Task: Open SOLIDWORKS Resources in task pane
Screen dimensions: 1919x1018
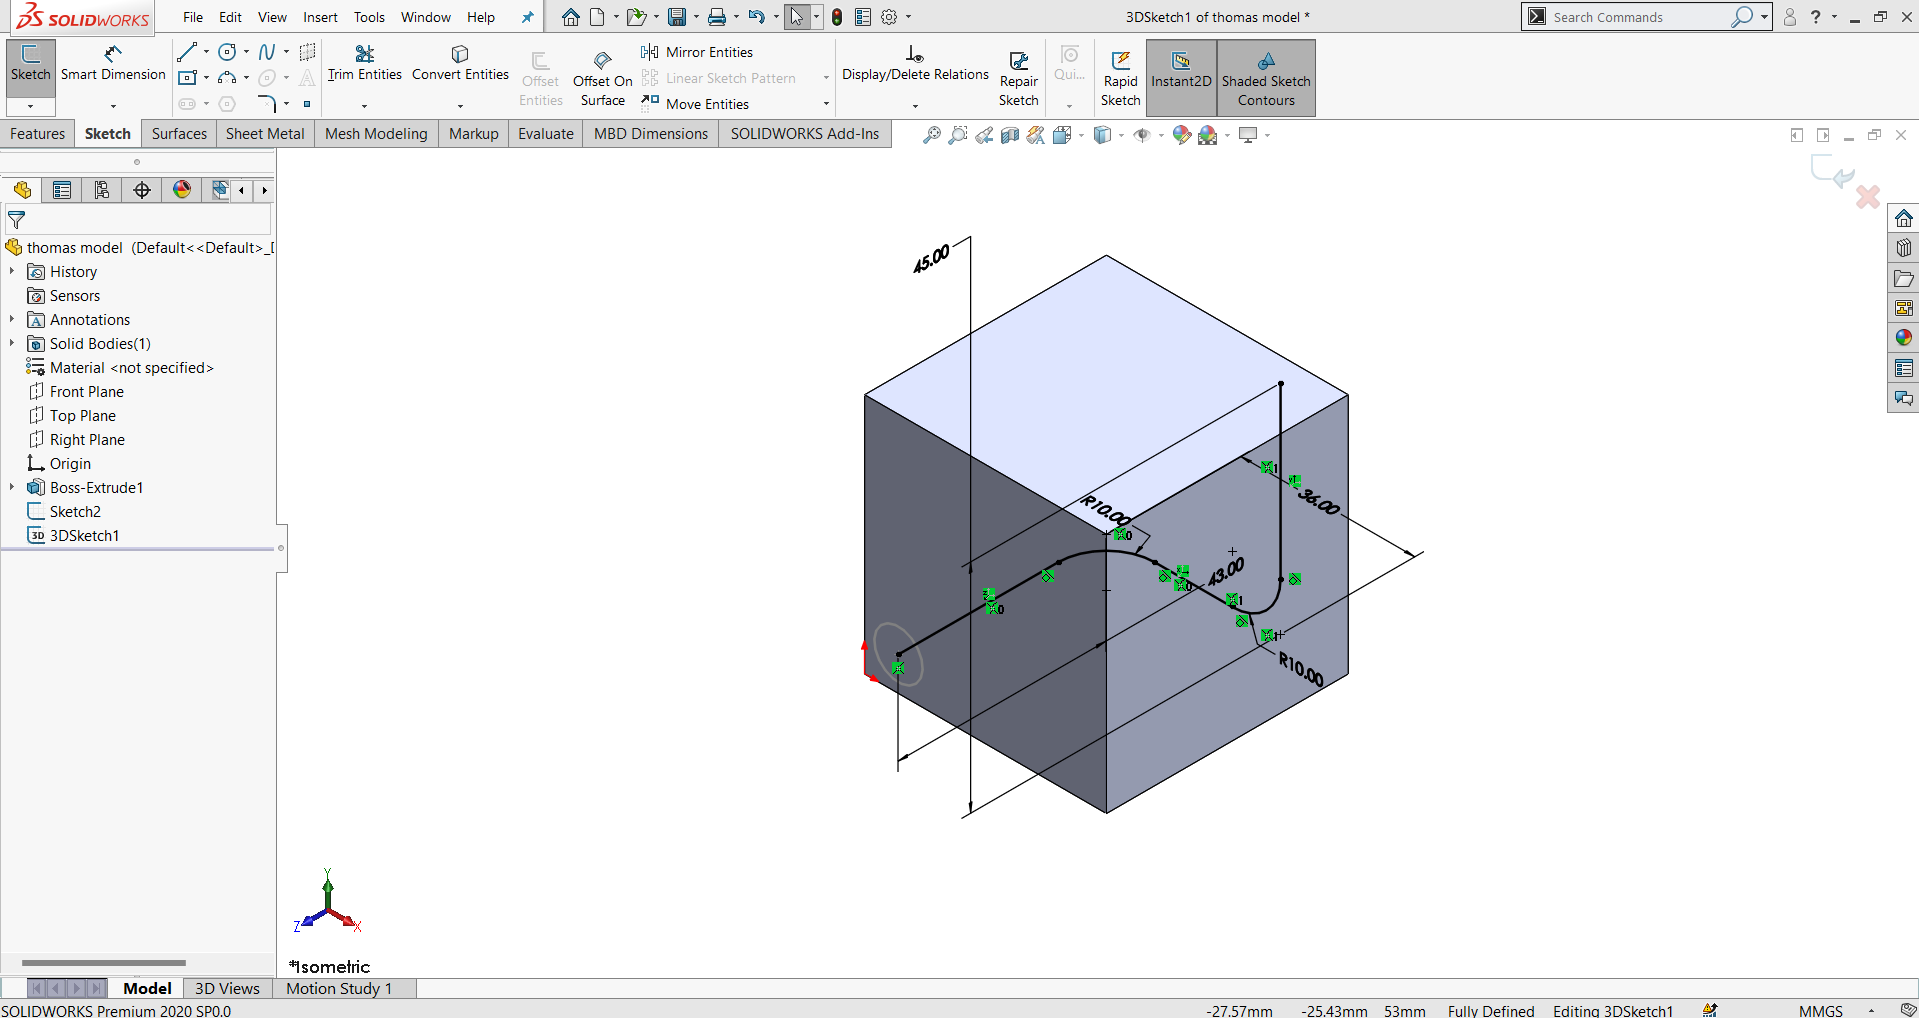Action: (1904, 219)
